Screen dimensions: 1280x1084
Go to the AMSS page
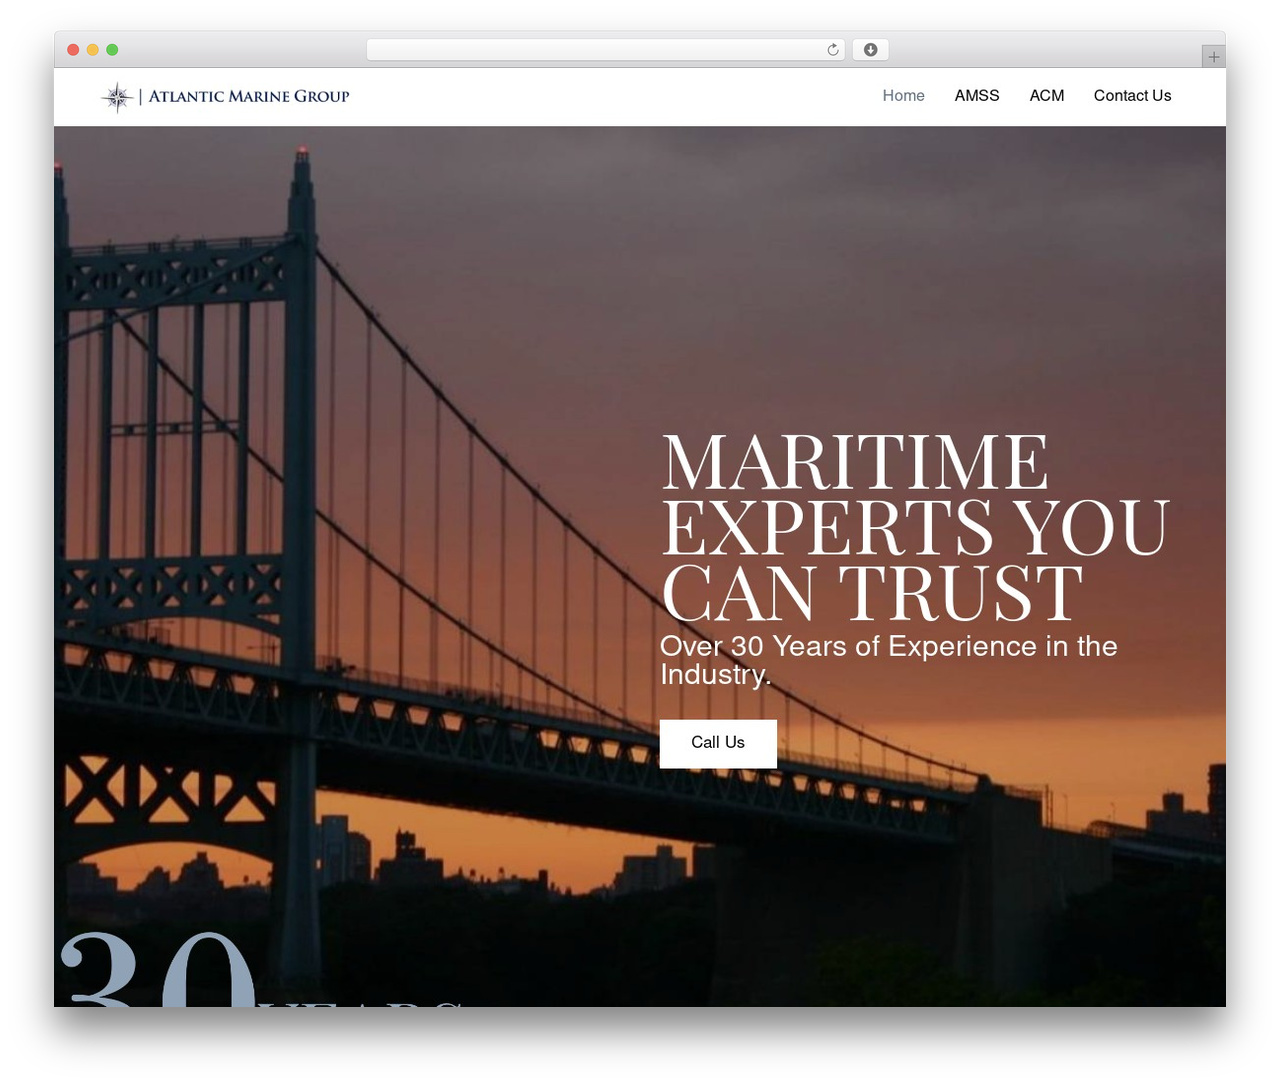(977, 96)
